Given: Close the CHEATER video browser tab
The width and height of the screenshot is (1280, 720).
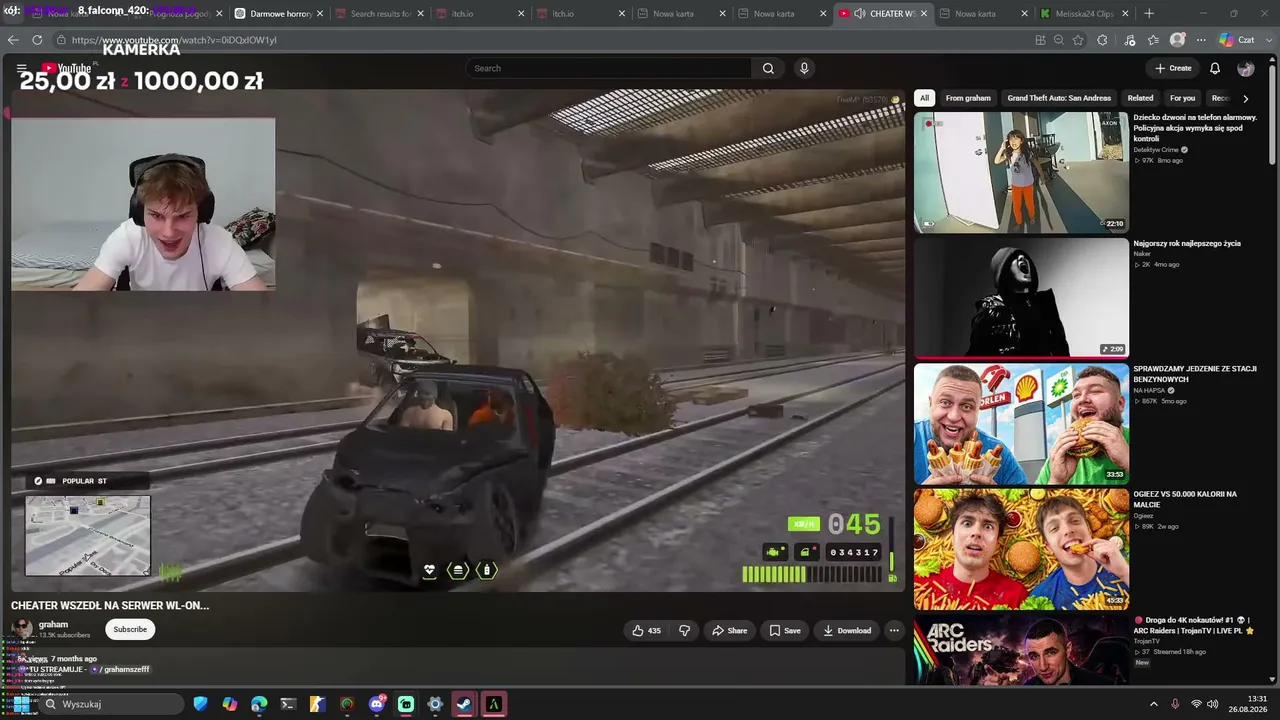Looking at the screenshot, I should pos(924,14).
